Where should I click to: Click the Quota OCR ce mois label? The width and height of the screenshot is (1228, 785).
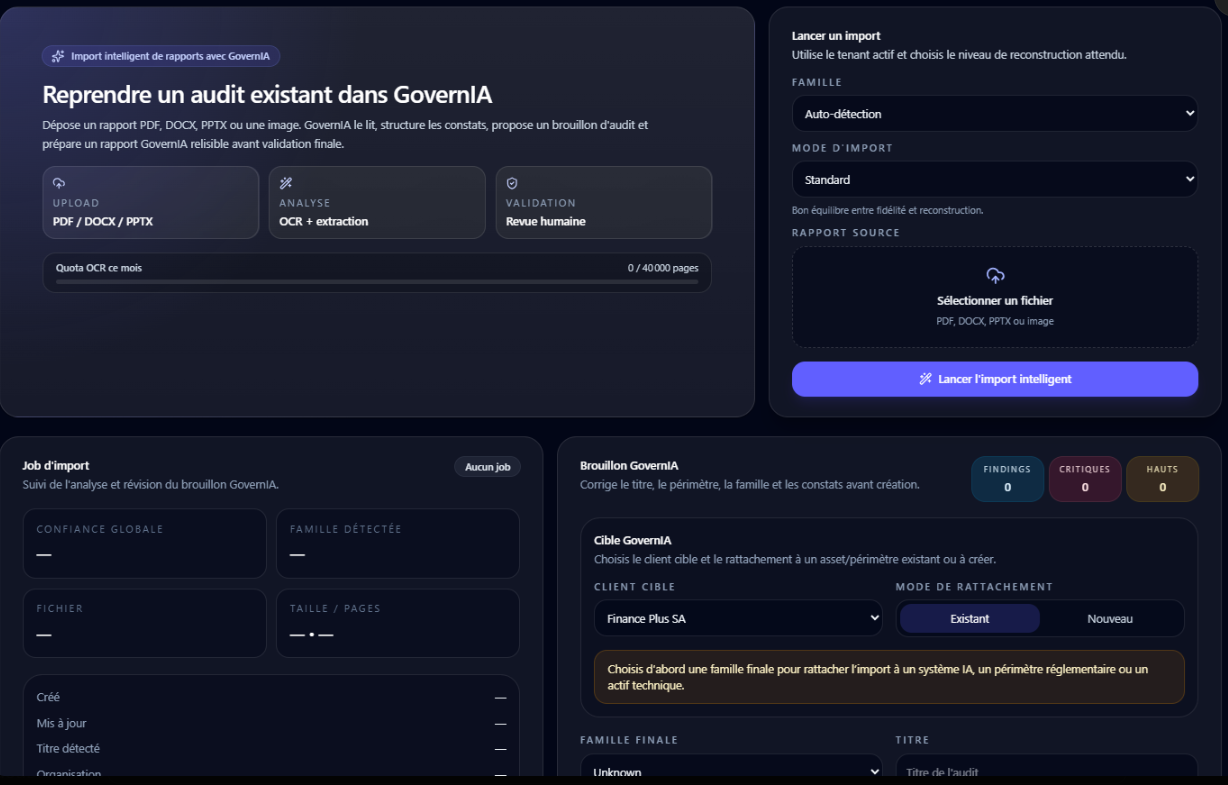99,268
